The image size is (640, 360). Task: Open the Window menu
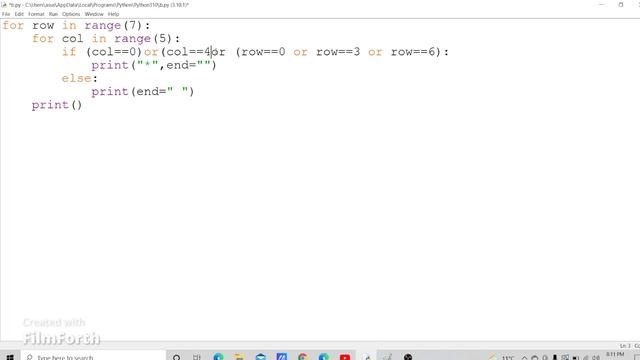click(94, 14)
